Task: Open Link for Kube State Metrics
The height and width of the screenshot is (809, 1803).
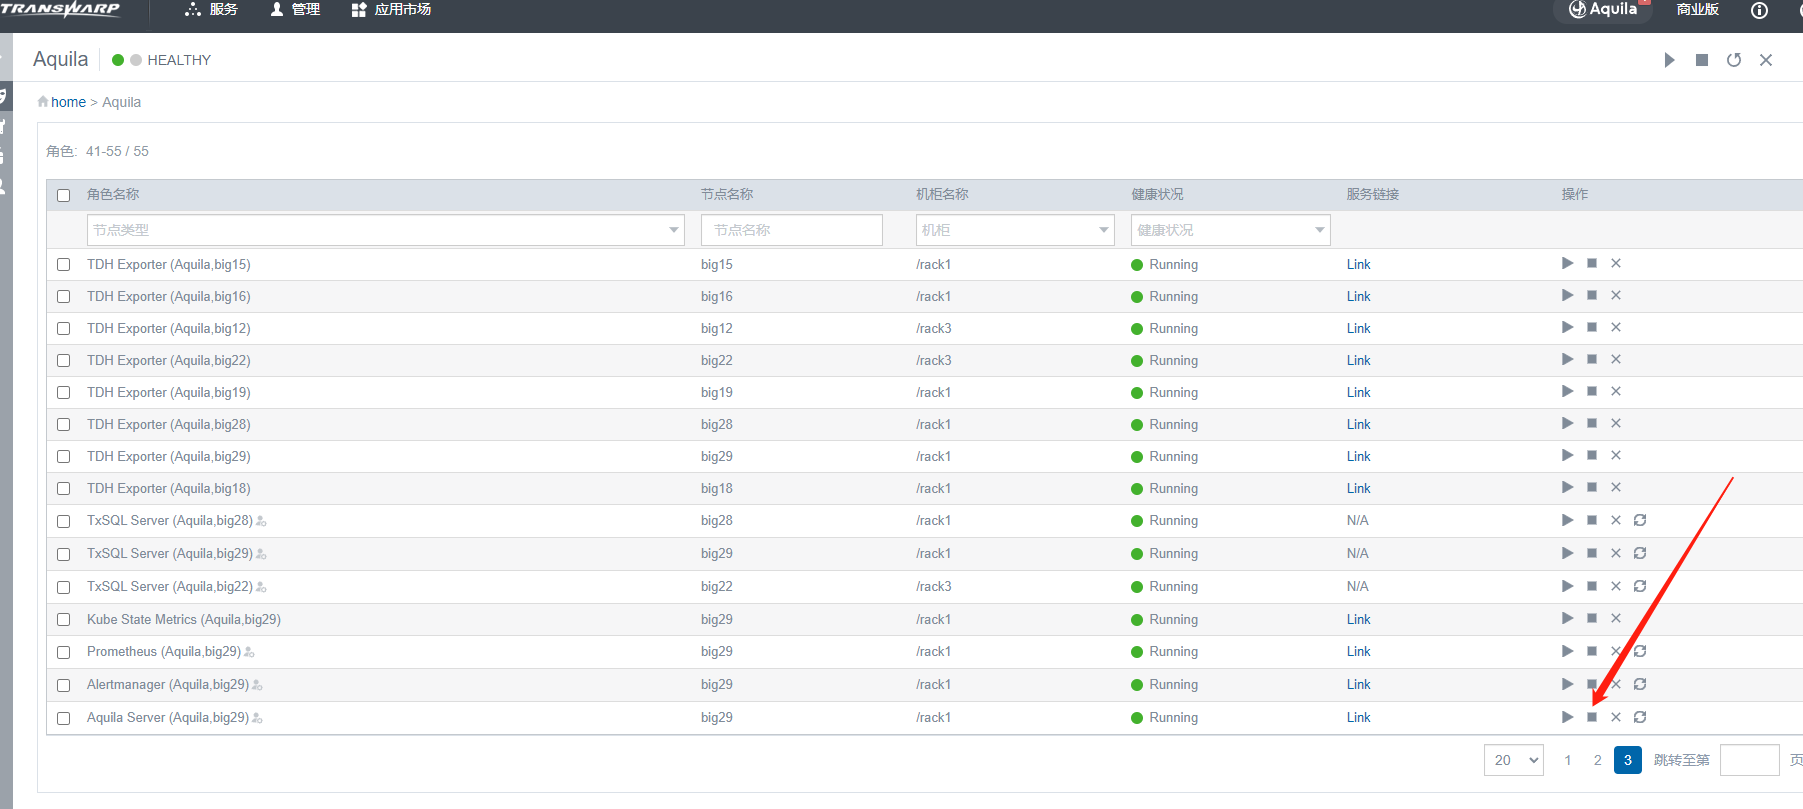Action: 1358,619
